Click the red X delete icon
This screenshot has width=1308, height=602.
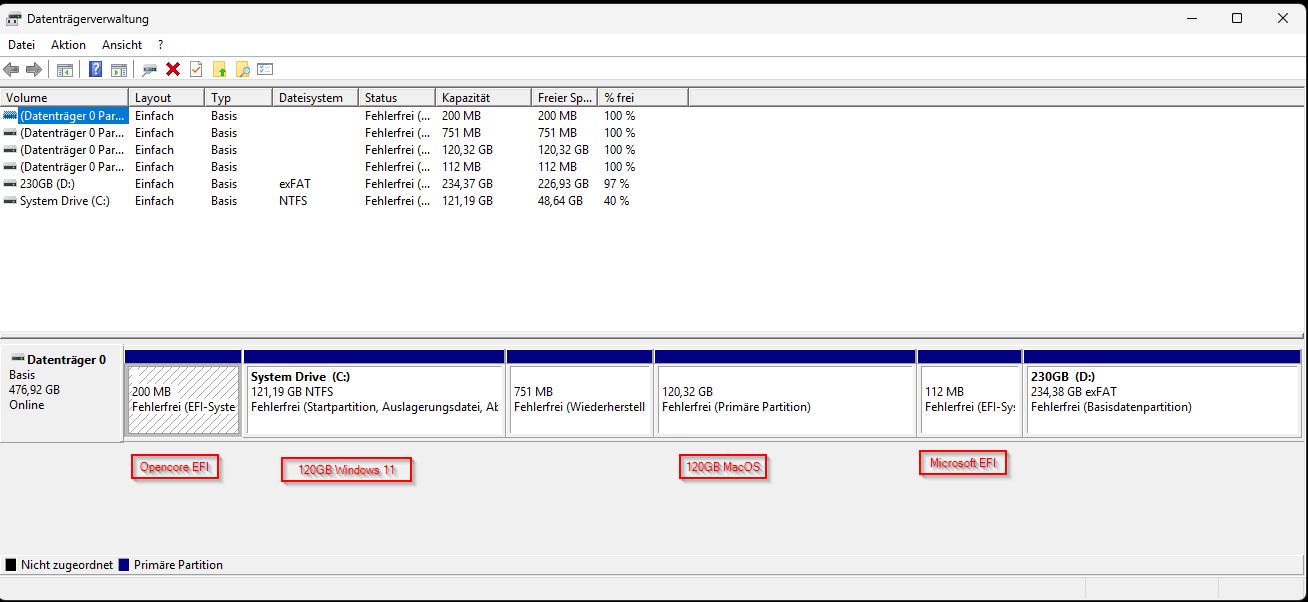[x=173, y=69]
